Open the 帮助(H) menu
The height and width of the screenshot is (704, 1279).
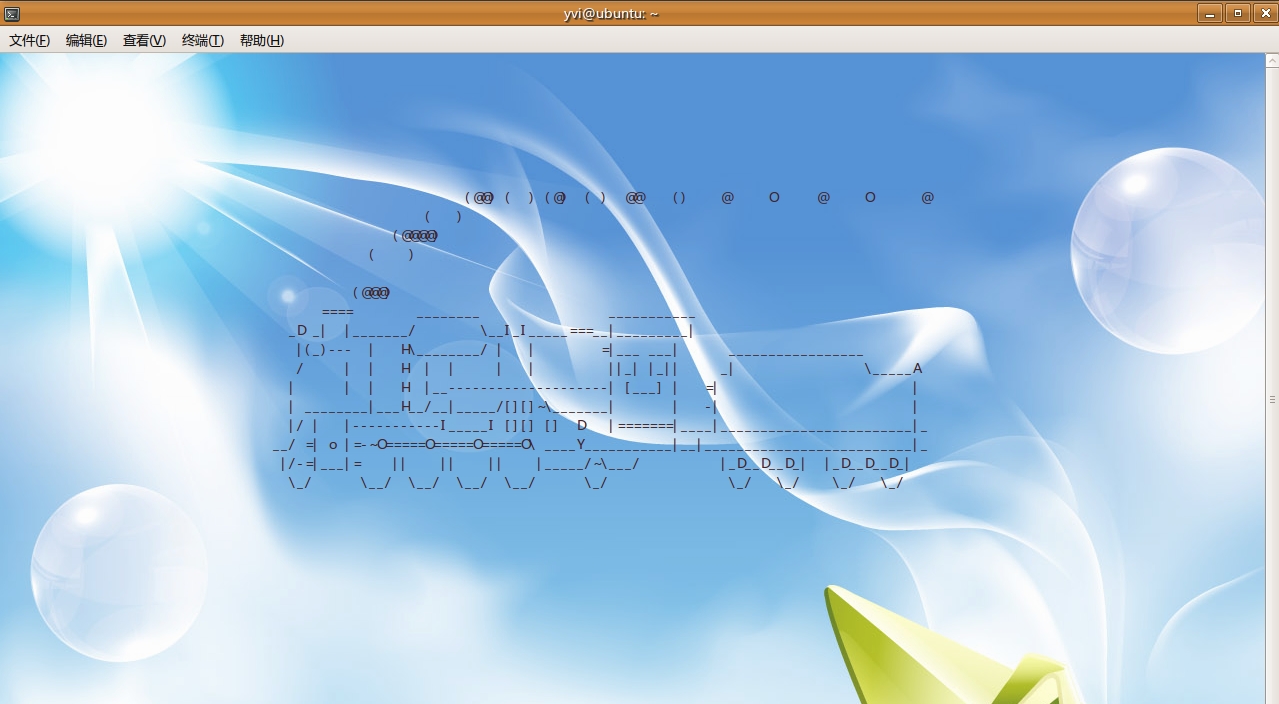pyautogui.click(x=262, y=41)
